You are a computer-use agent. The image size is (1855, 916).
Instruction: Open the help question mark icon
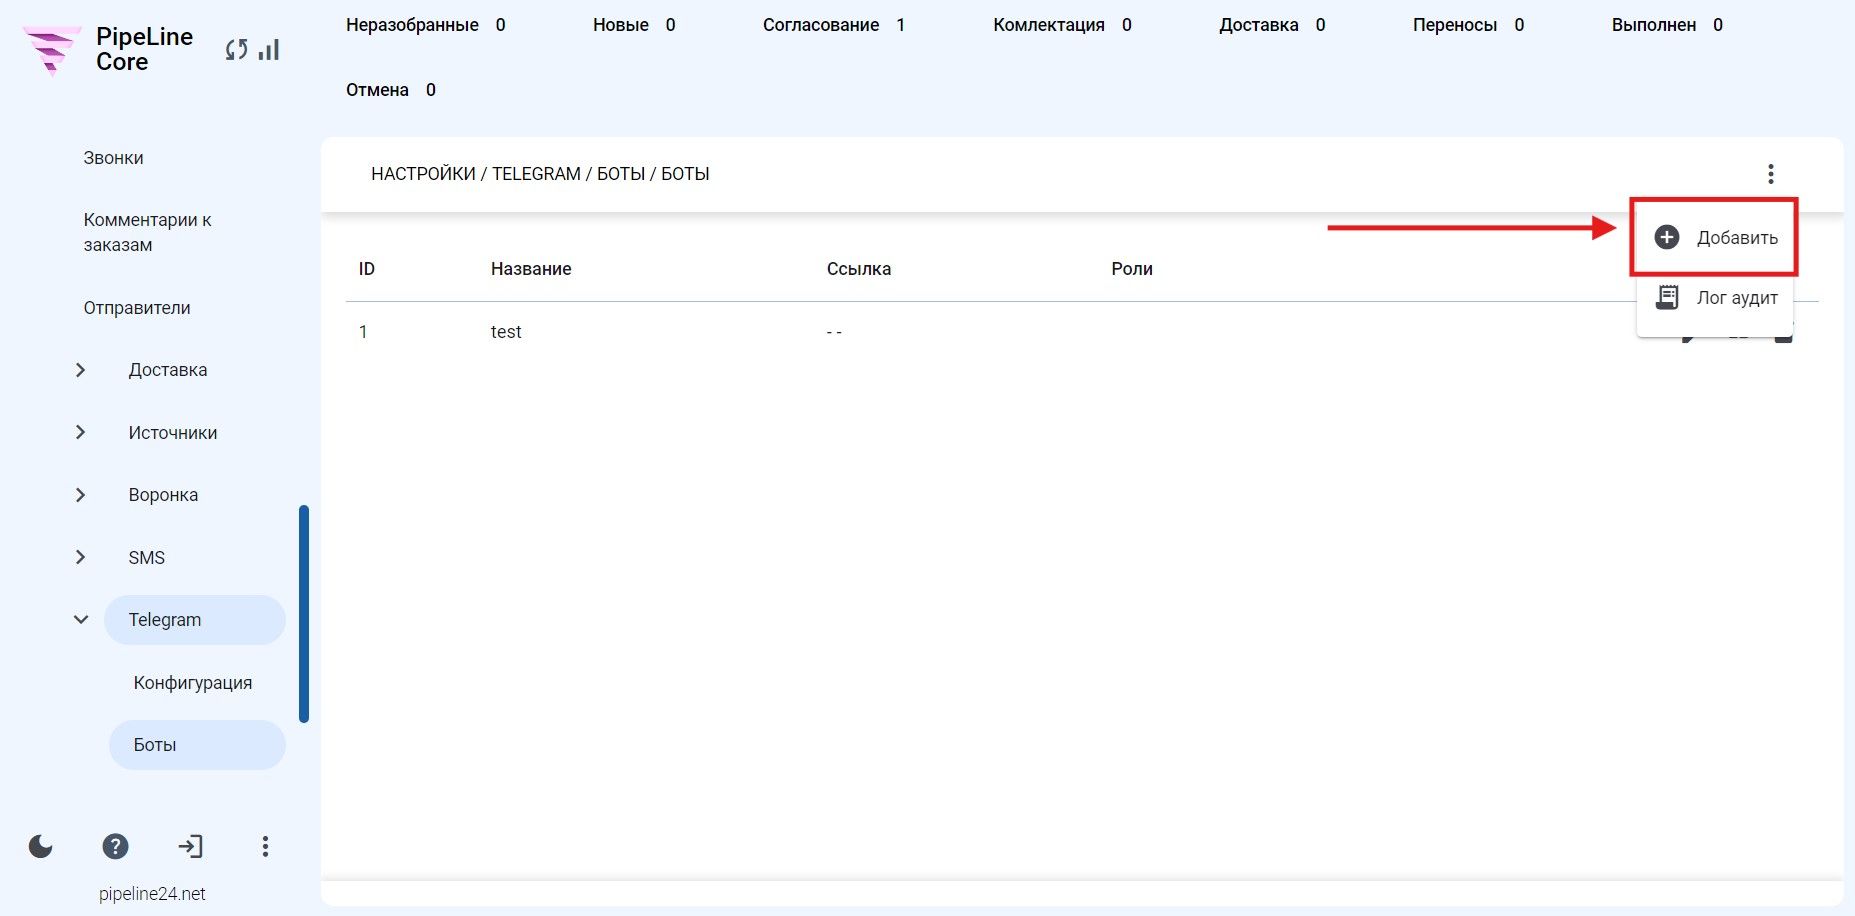pyautogui.click(x=116, y=847)
